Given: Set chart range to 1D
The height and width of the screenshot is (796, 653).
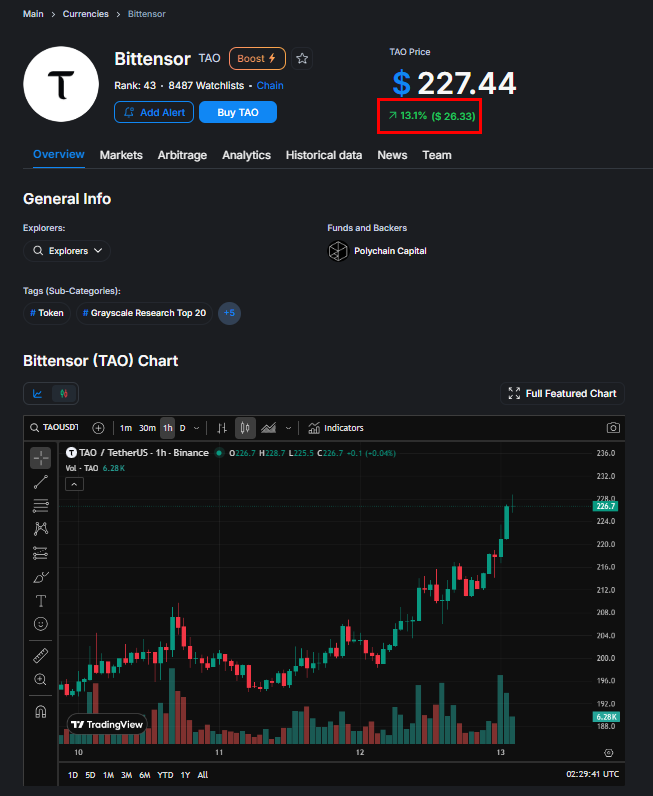Looking at the screenshot, I should 73,775.
